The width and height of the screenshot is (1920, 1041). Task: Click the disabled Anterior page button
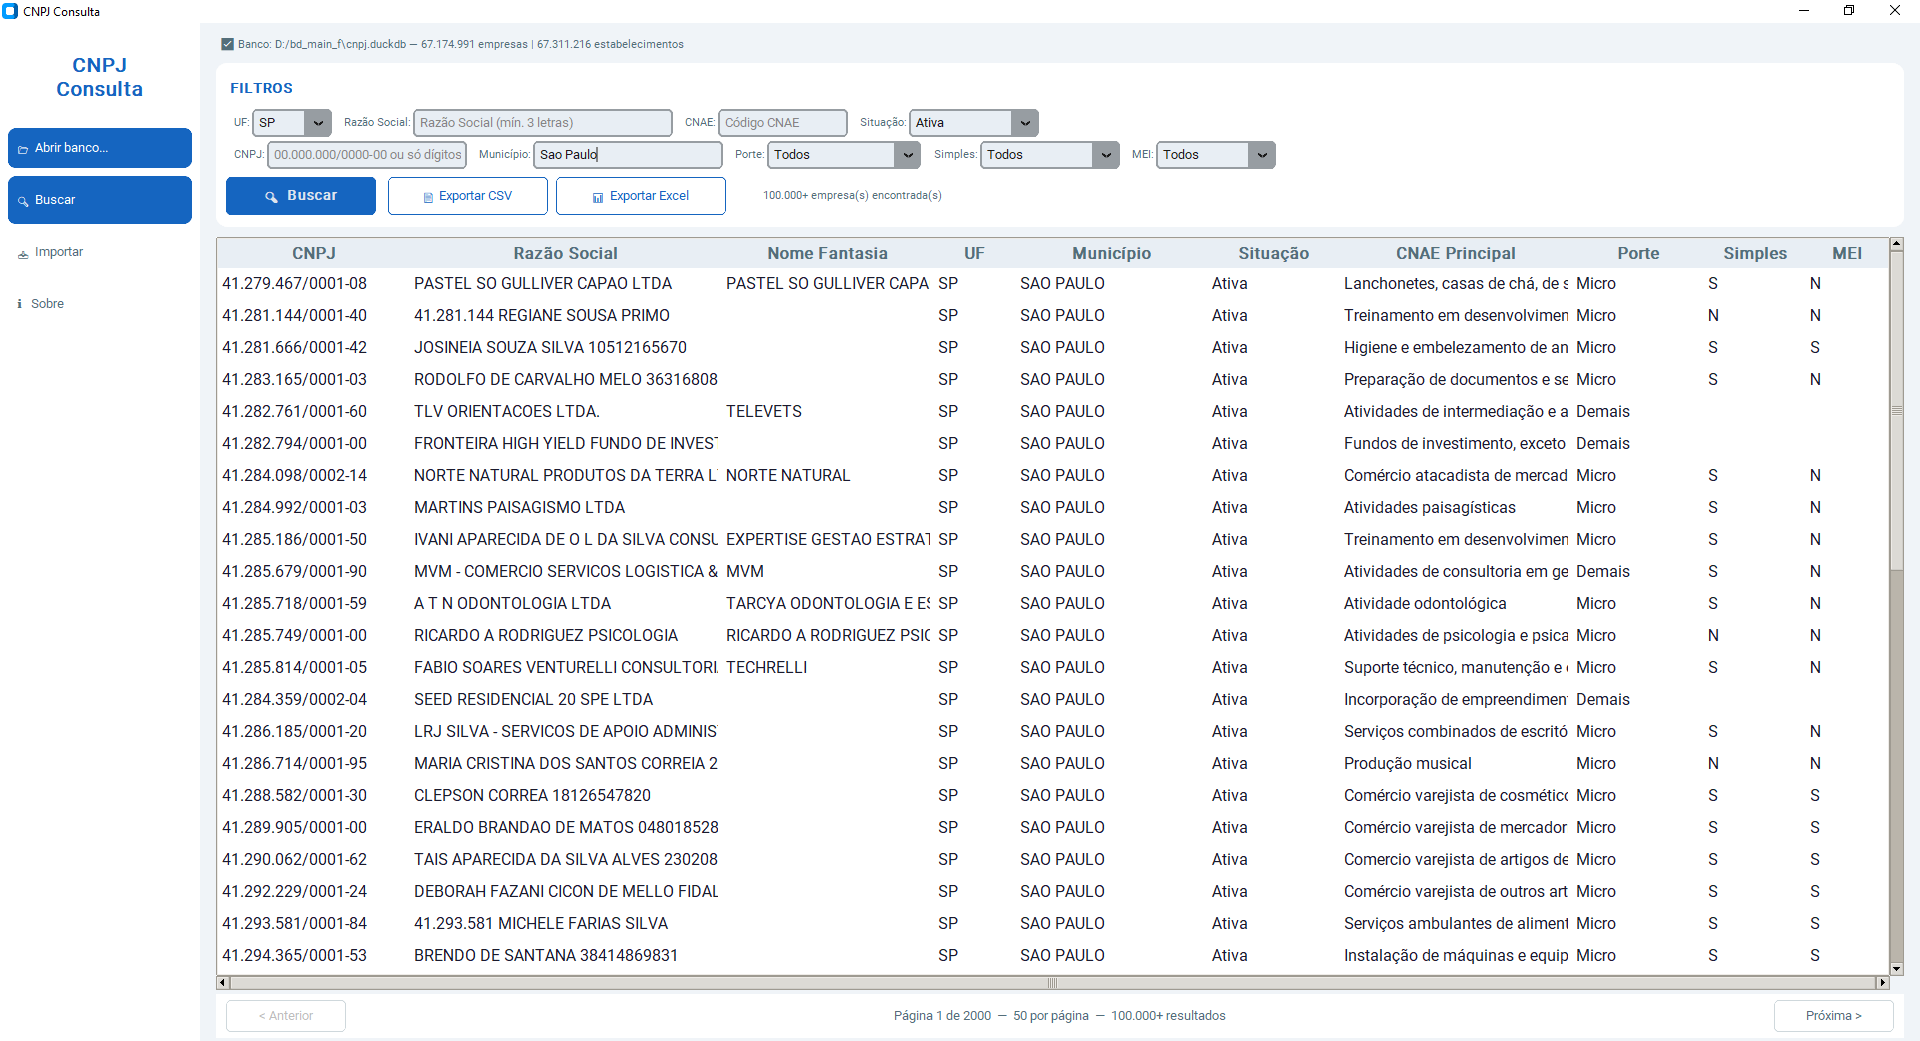coord(286,1016)
